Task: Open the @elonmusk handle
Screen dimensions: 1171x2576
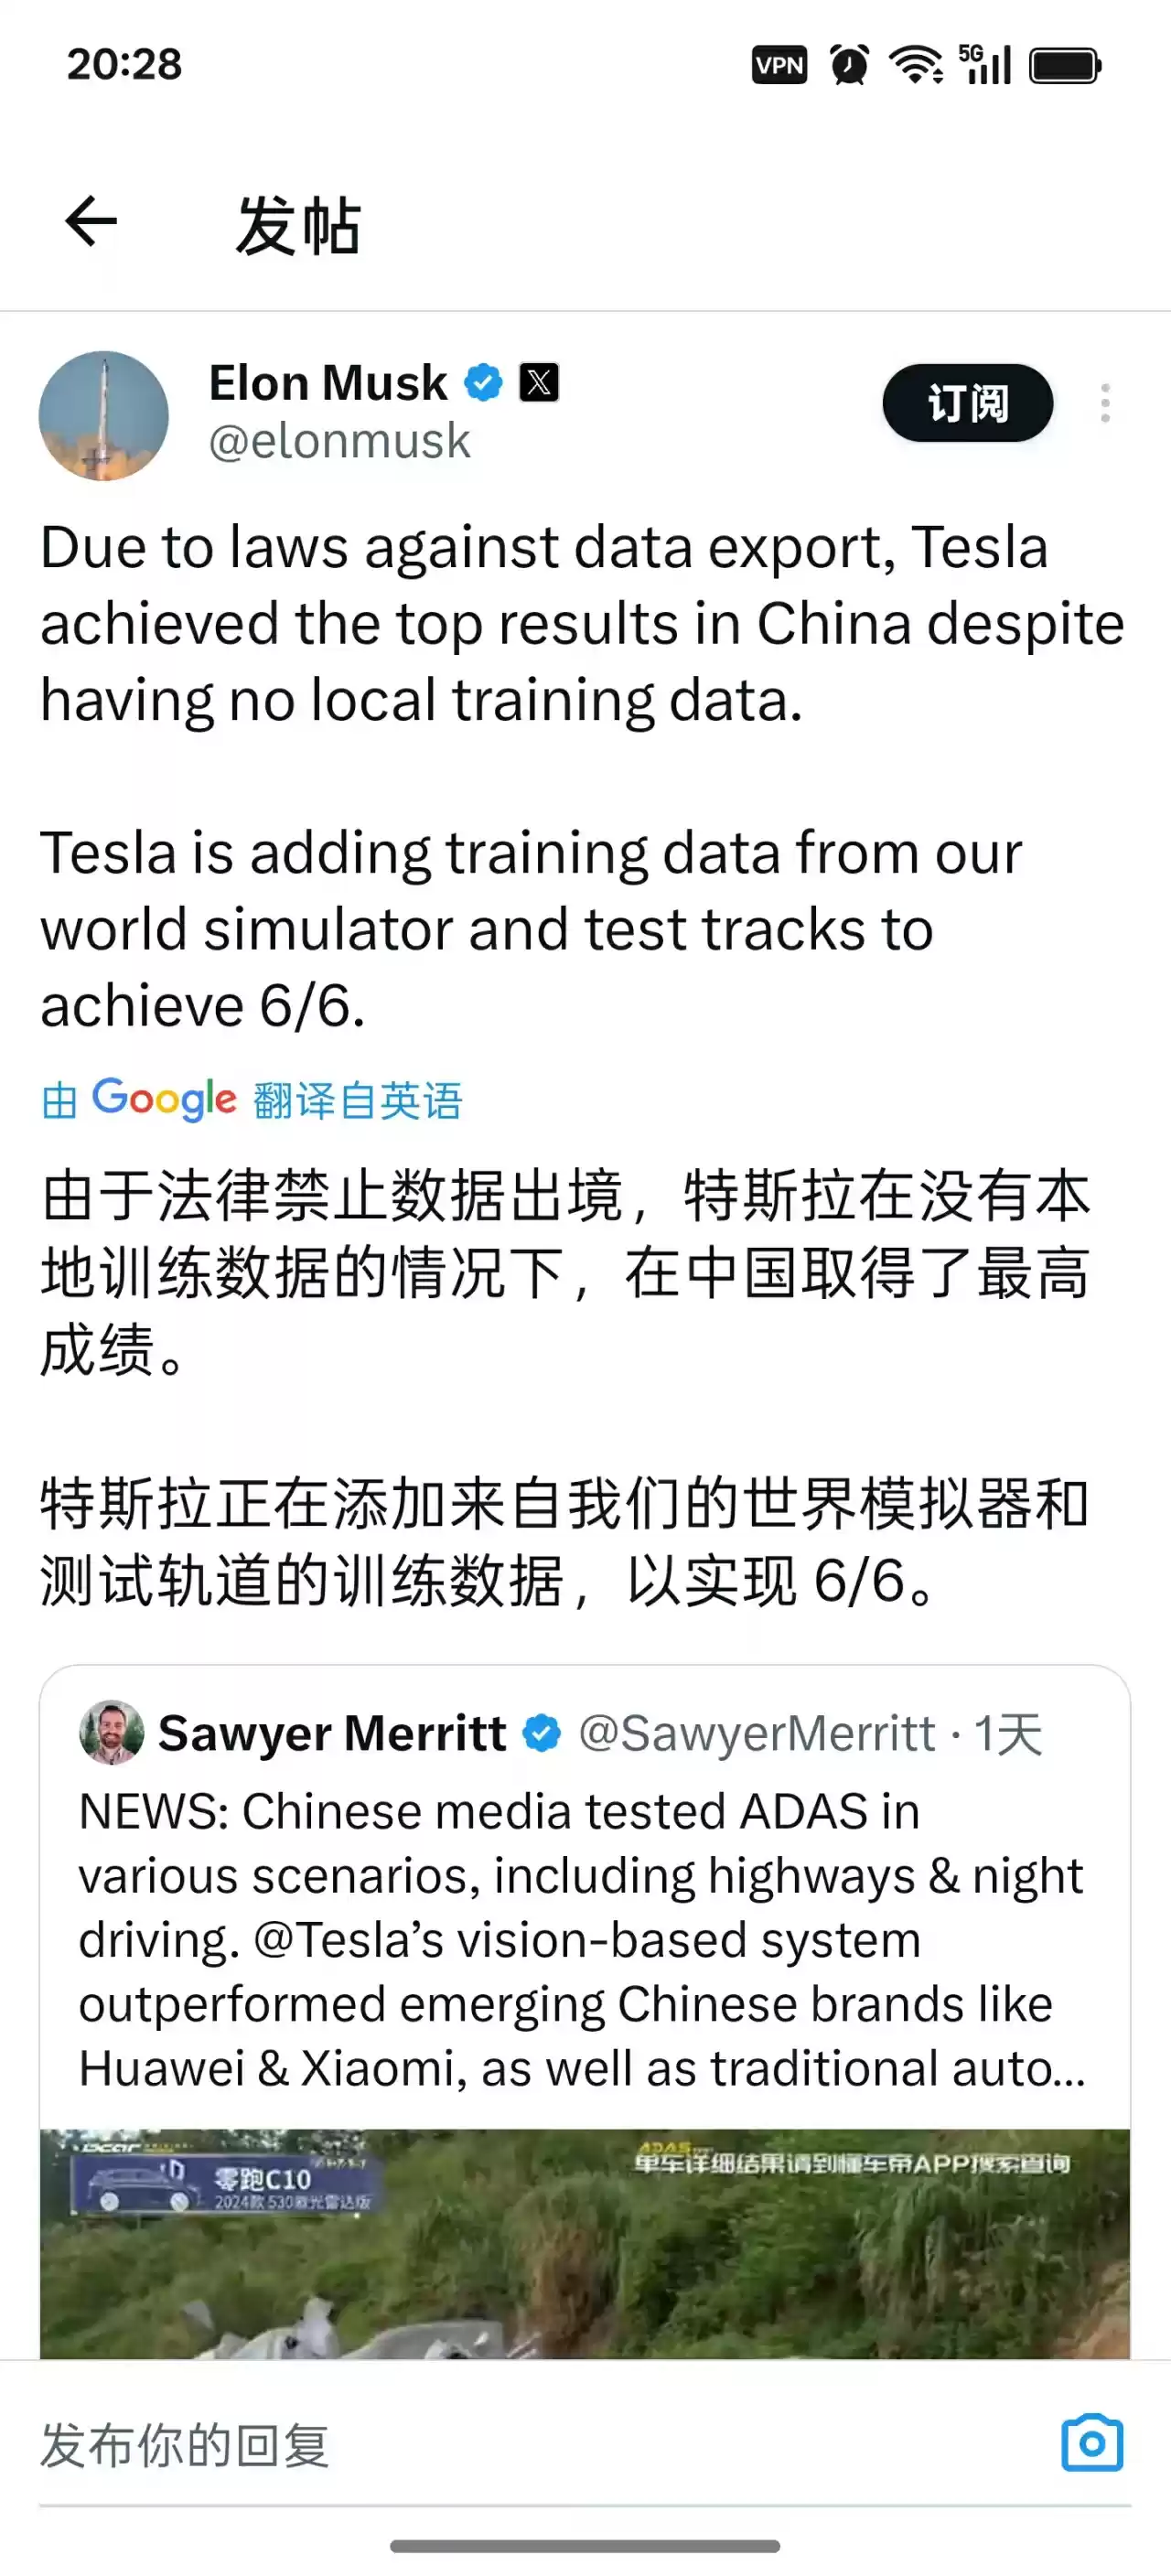Action: (x=339, y=441)
